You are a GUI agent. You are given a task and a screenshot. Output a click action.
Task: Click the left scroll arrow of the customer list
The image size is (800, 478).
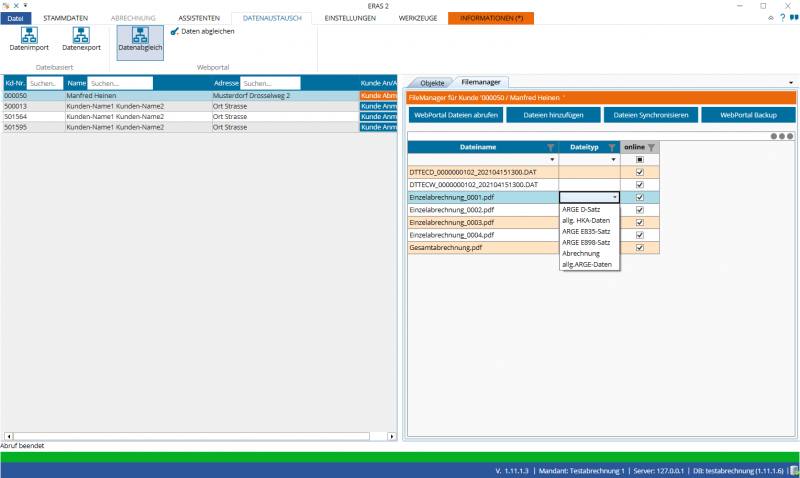point(9,437)
